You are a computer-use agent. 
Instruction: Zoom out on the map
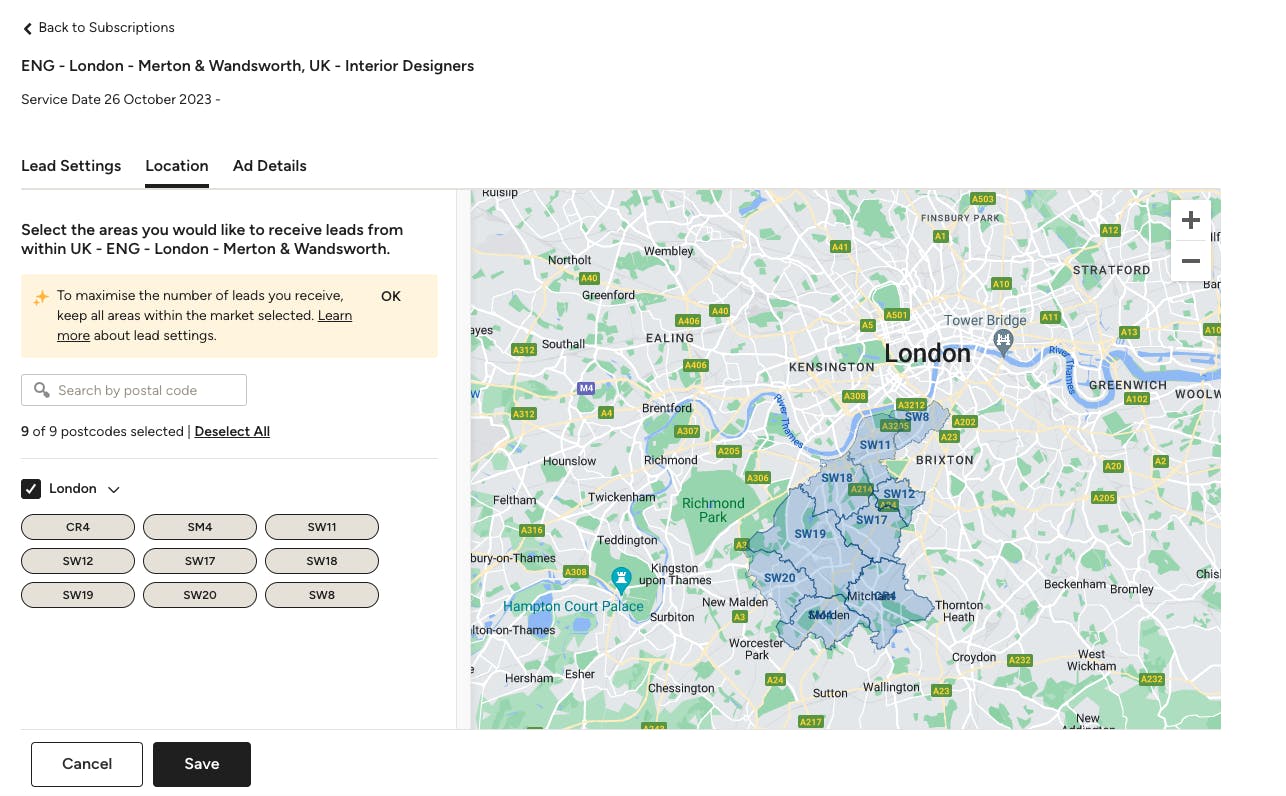(1191, 261)
